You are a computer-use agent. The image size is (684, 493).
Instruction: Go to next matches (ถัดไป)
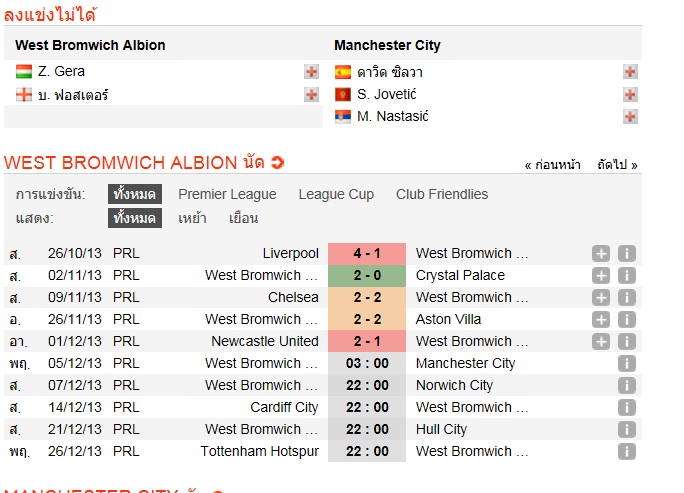pyautogui.click(x=617, y=165)
